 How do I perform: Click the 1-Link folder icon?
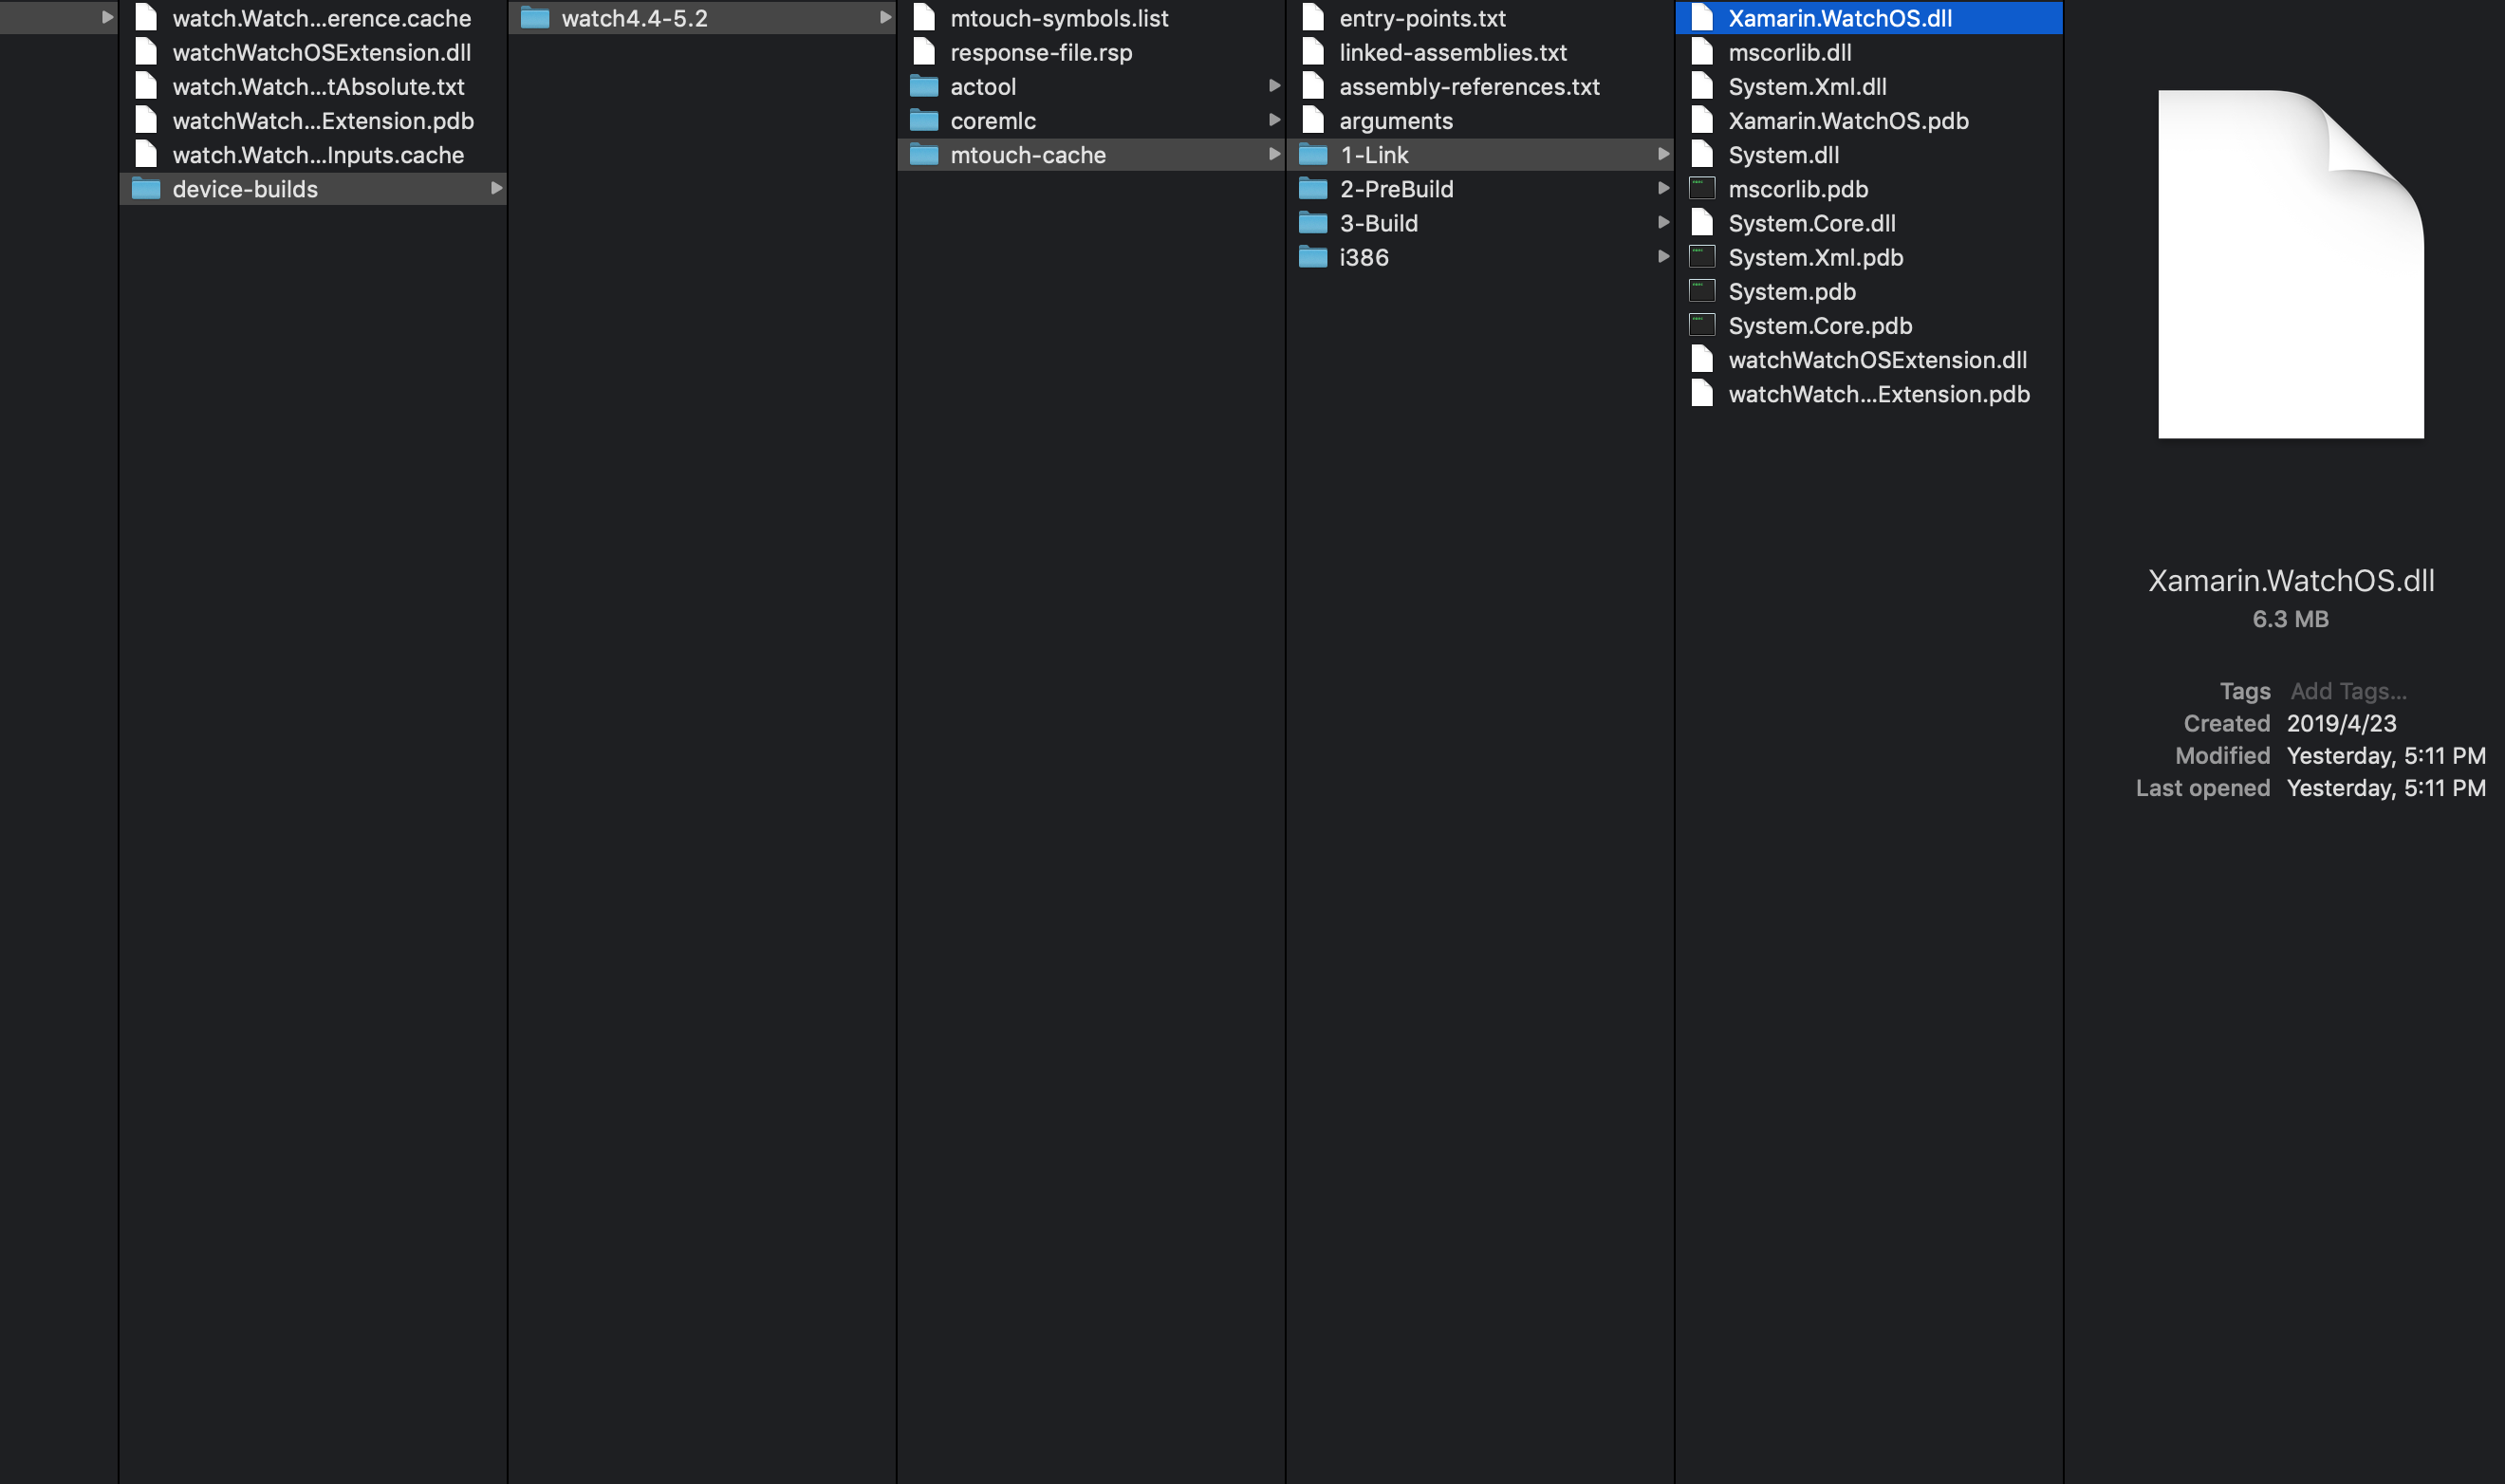1313,155
